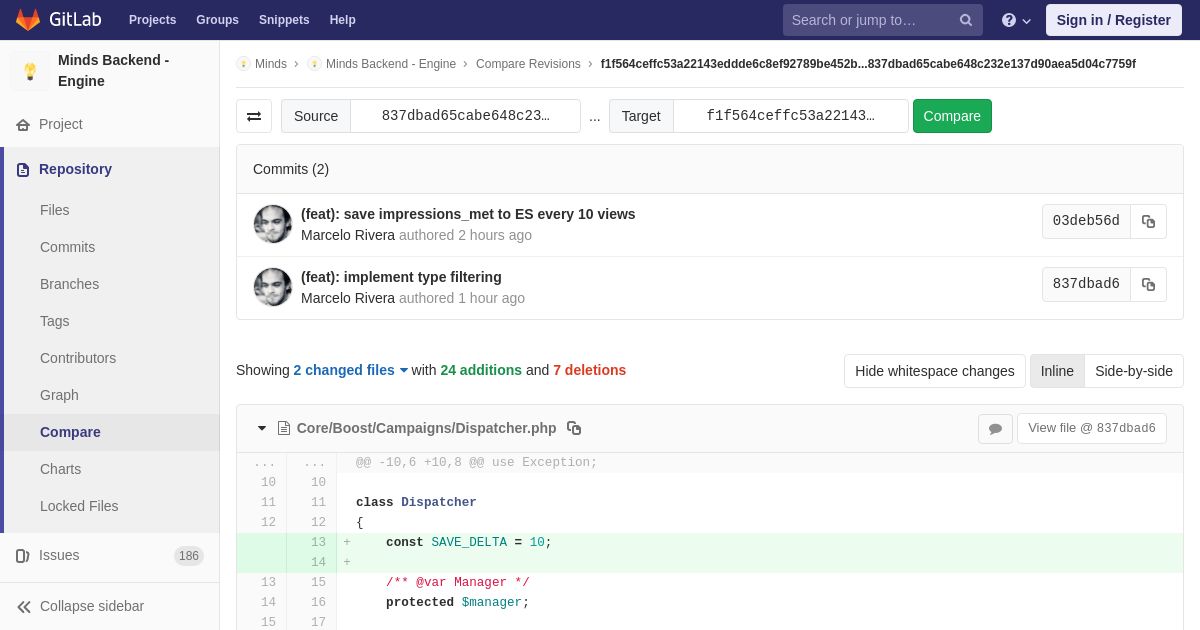Click Compare Revisions breadcrumb
The height and width of the screenshot is (630, 1200).
[x=528, y=64]
